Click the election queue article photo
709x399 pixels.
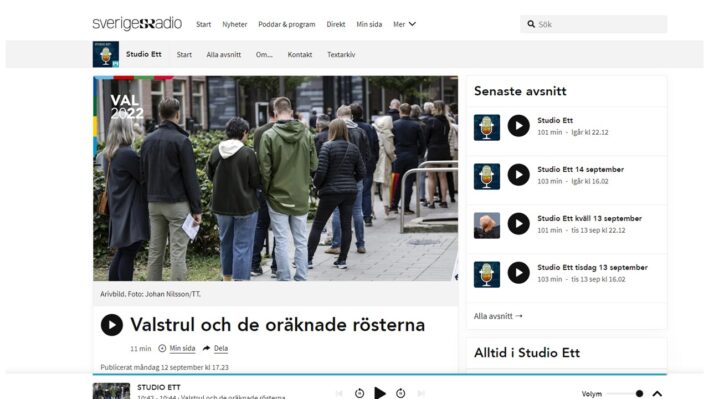[x=275, y=178]
